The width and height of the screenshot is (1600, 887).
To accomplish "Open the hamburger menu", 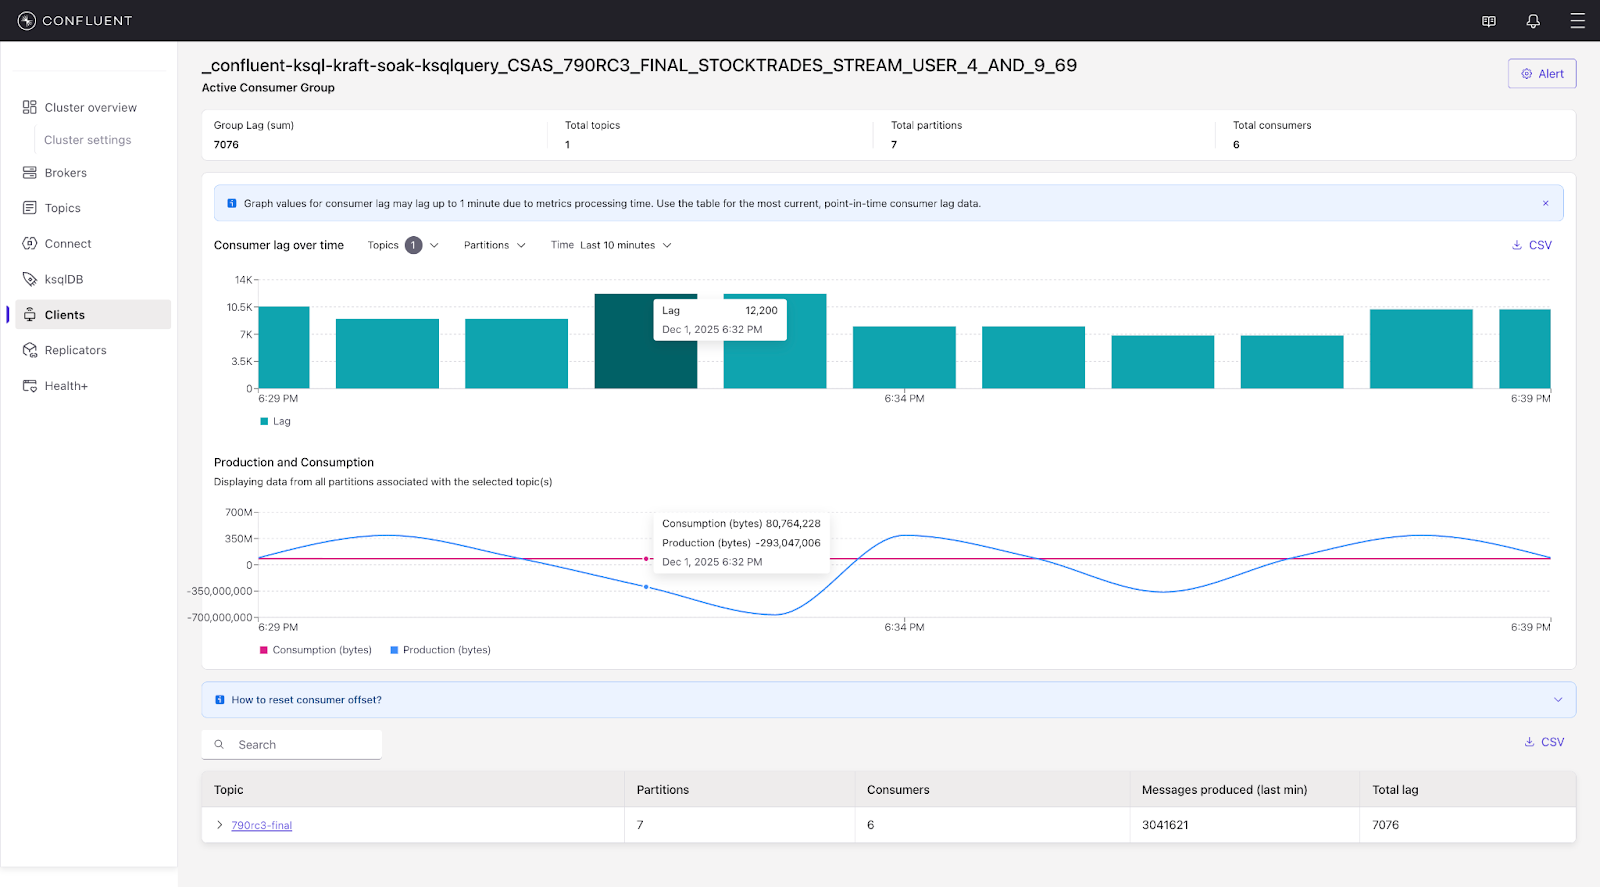I will tap(1577, 21).
